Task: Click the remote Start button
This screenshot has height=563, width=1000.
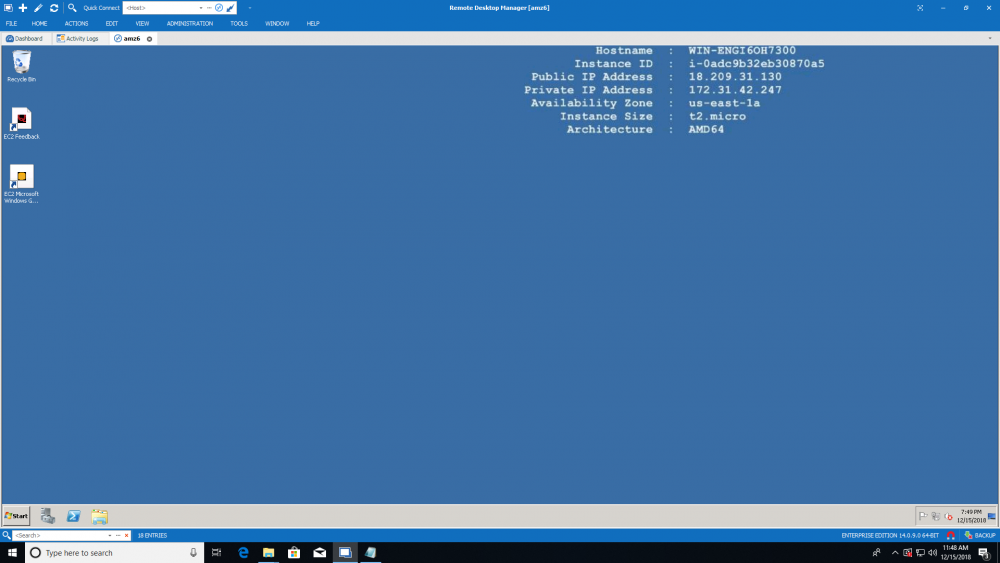Action: [x=16, y=516]
